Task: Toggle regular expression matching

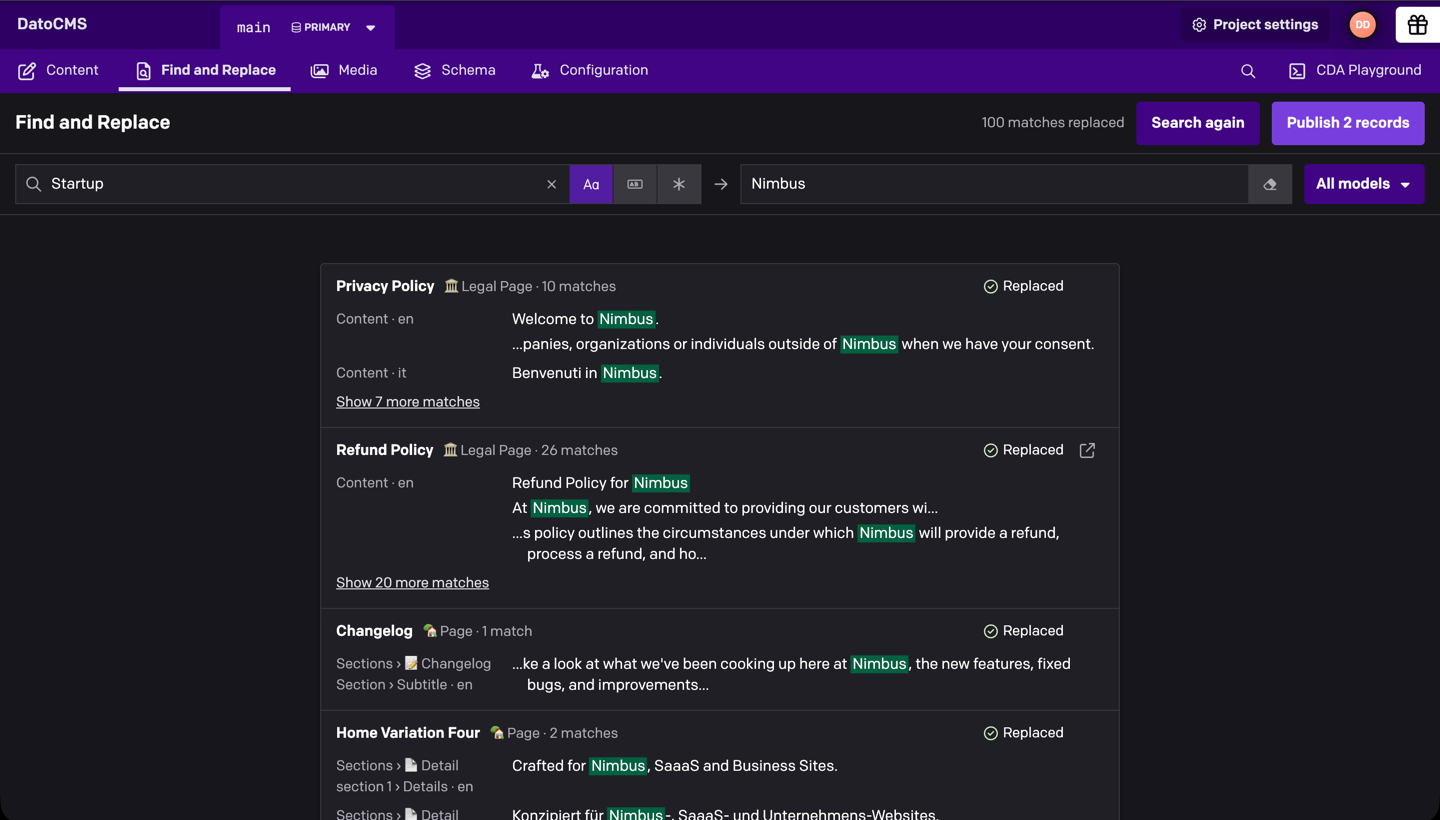Action: 679,184
